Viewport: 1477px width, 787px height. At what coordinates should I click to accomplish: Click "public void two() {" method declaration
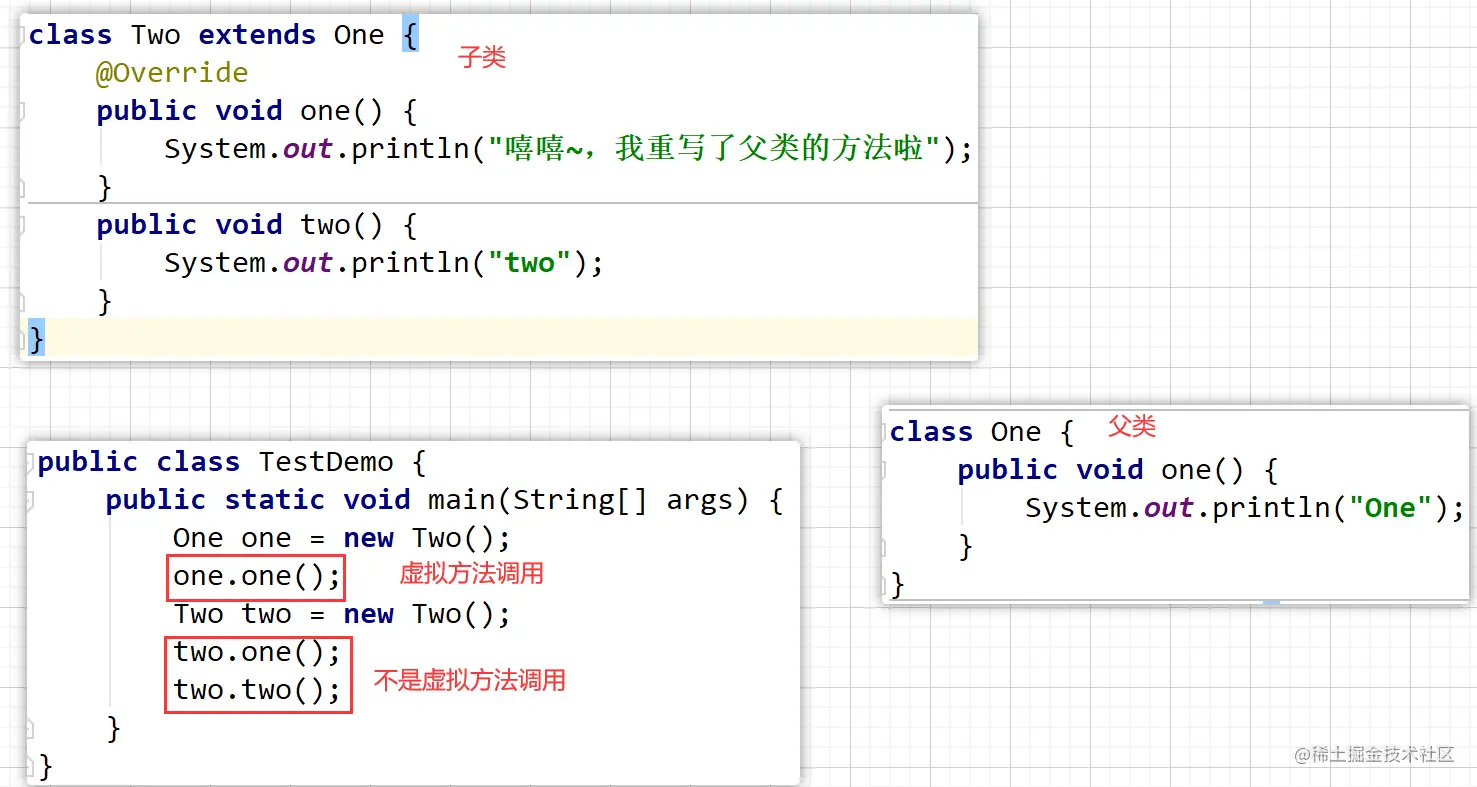[256, 225]
